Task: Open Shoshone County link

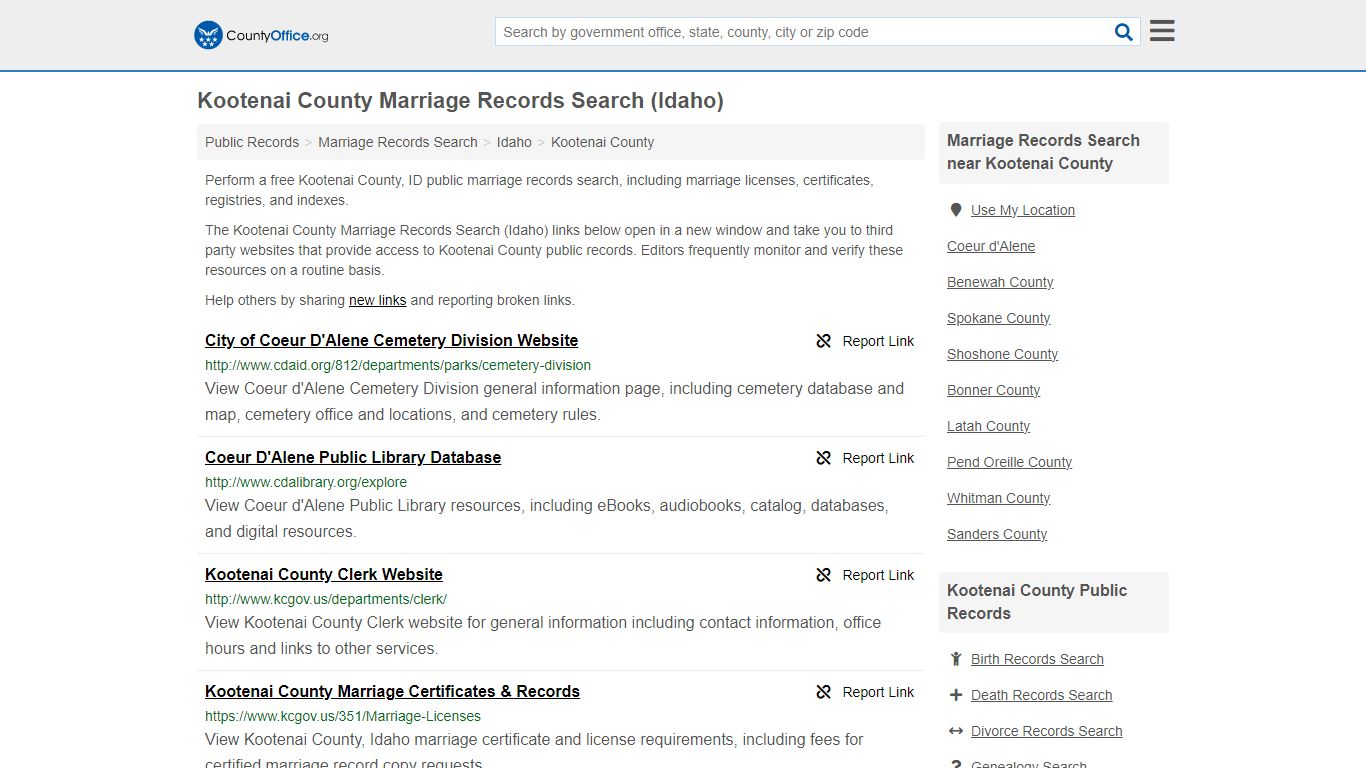Action: click(x=1002, y=354)
